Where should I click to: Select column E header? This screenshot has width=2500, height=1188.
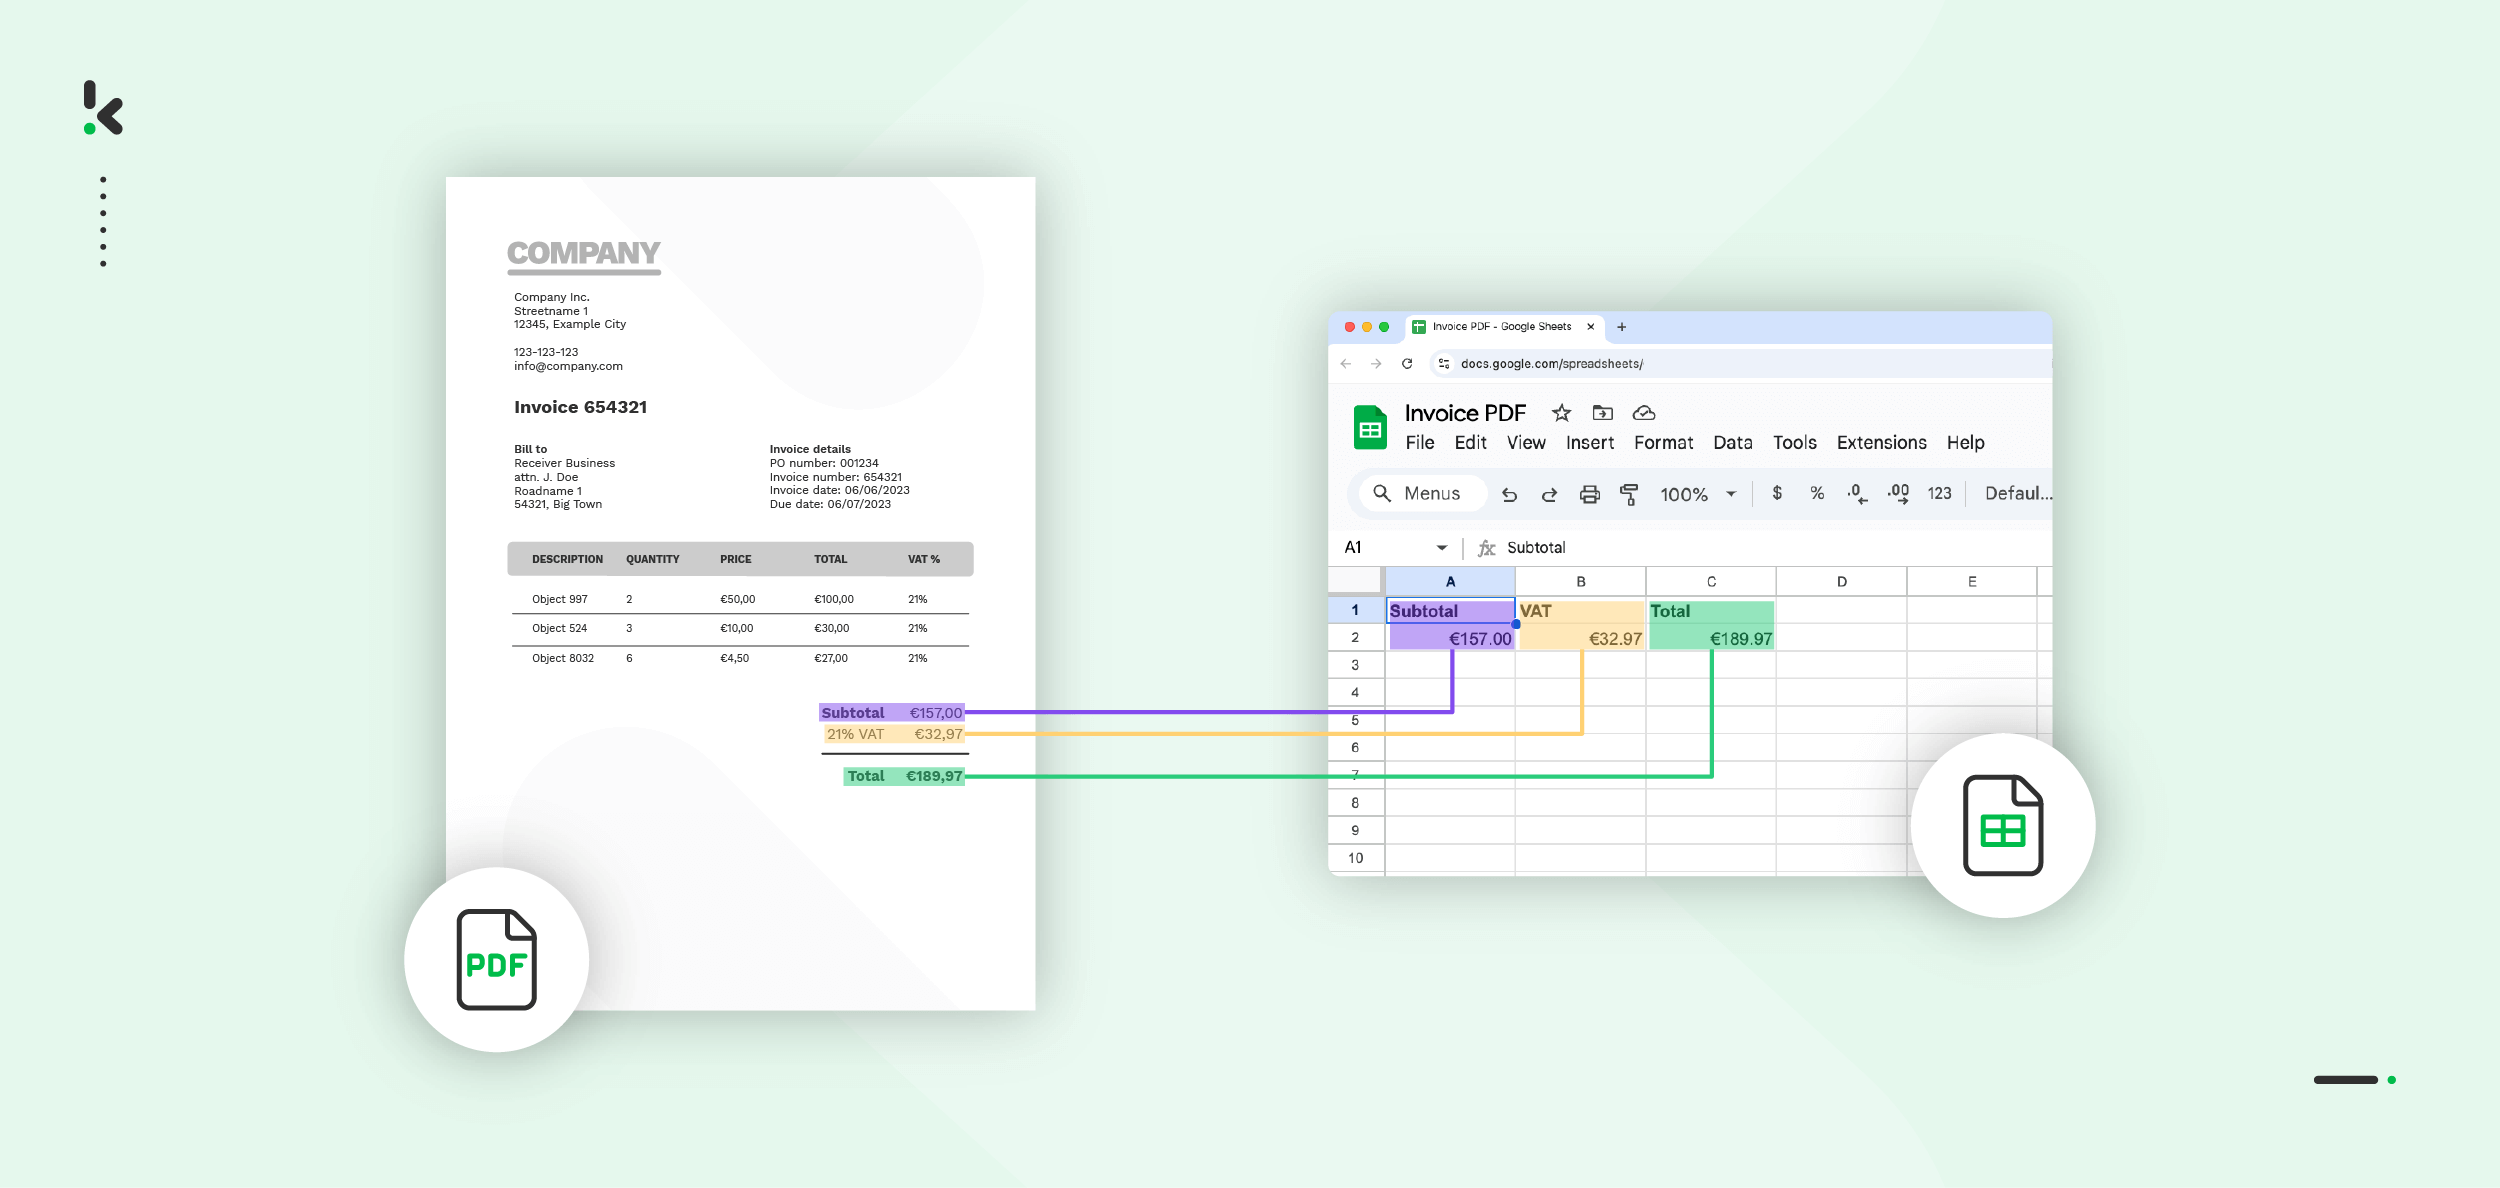[1972, 582]
